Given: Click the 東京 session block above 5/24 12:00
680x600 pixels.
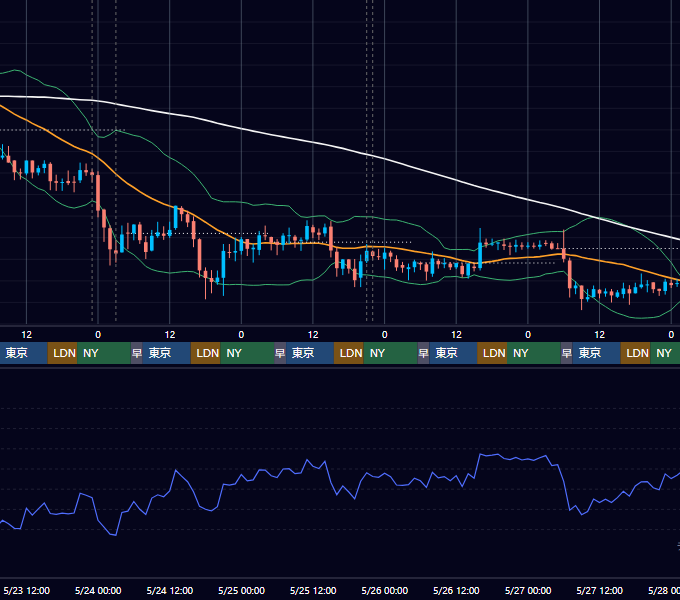Looking at the screenshot, I should point(167,353).
